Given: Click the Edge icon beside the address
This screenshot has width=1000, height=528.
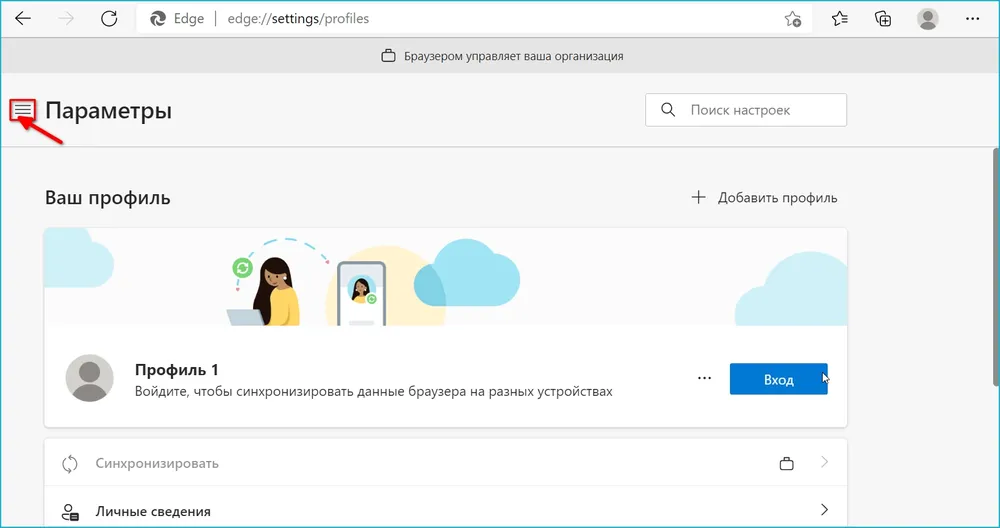Looking at the screenshot, I should (x=158, y=19).
